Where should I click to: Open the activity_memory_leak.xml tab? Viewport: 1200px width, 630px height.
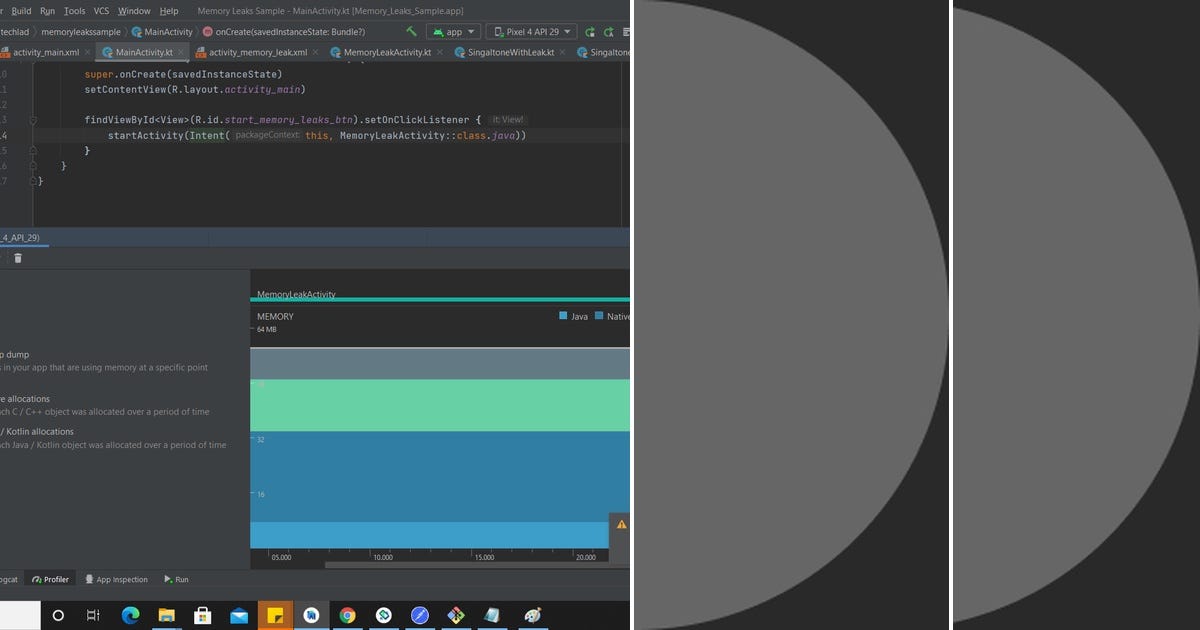(x=258, y=52)
